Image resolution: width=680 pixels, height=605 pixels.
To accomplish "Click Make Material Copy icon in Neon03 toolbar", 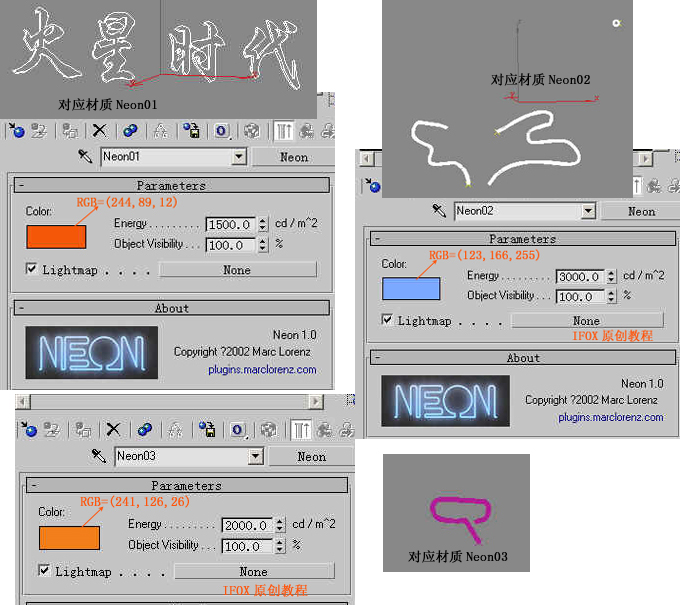I will point(144,429).
